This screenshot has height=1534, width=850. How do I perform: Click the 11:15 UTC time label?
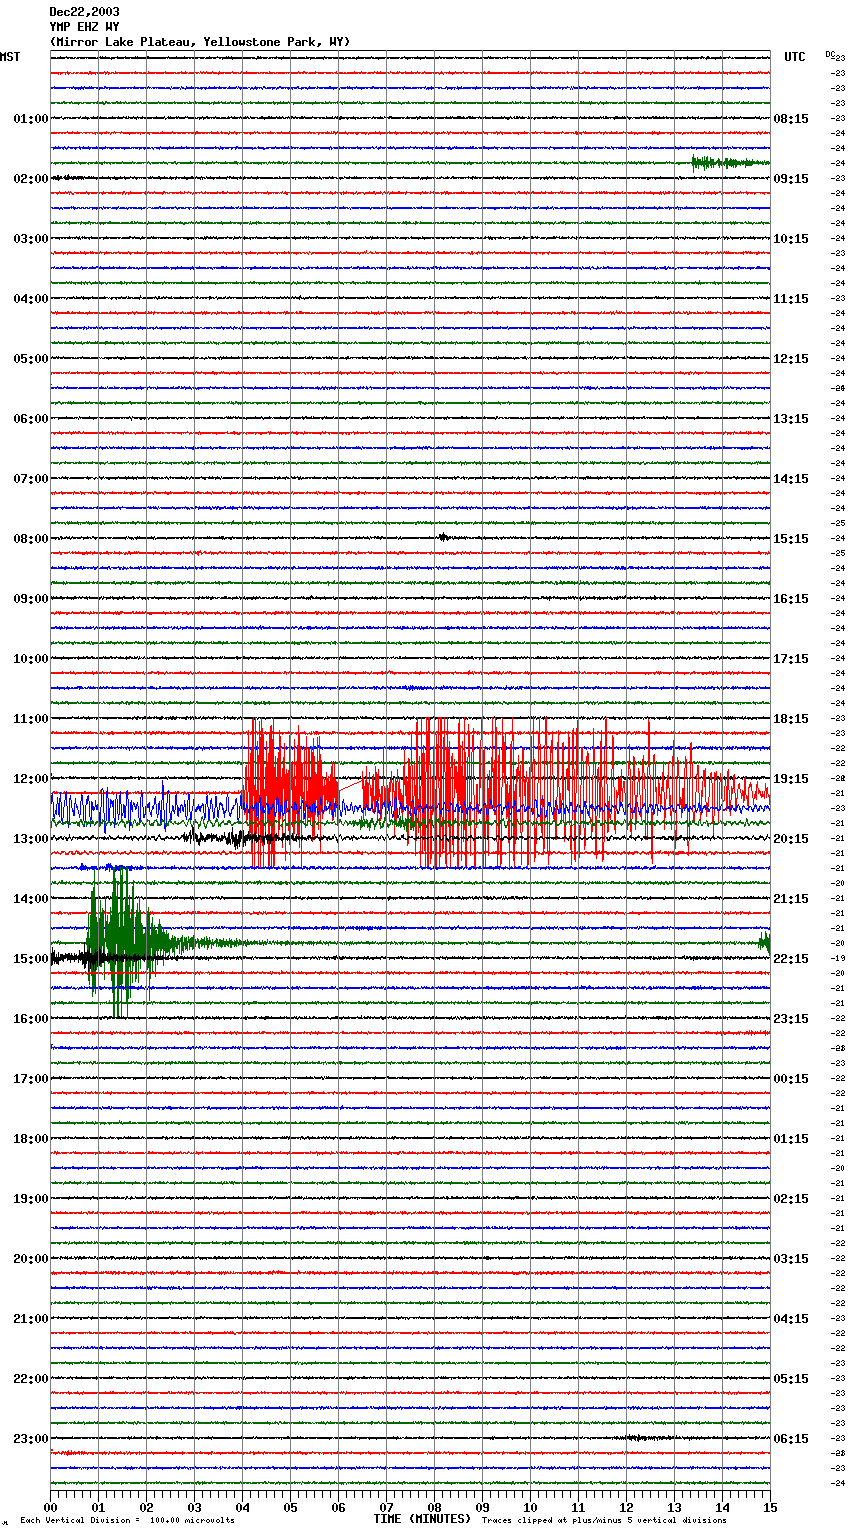(791, 299)
